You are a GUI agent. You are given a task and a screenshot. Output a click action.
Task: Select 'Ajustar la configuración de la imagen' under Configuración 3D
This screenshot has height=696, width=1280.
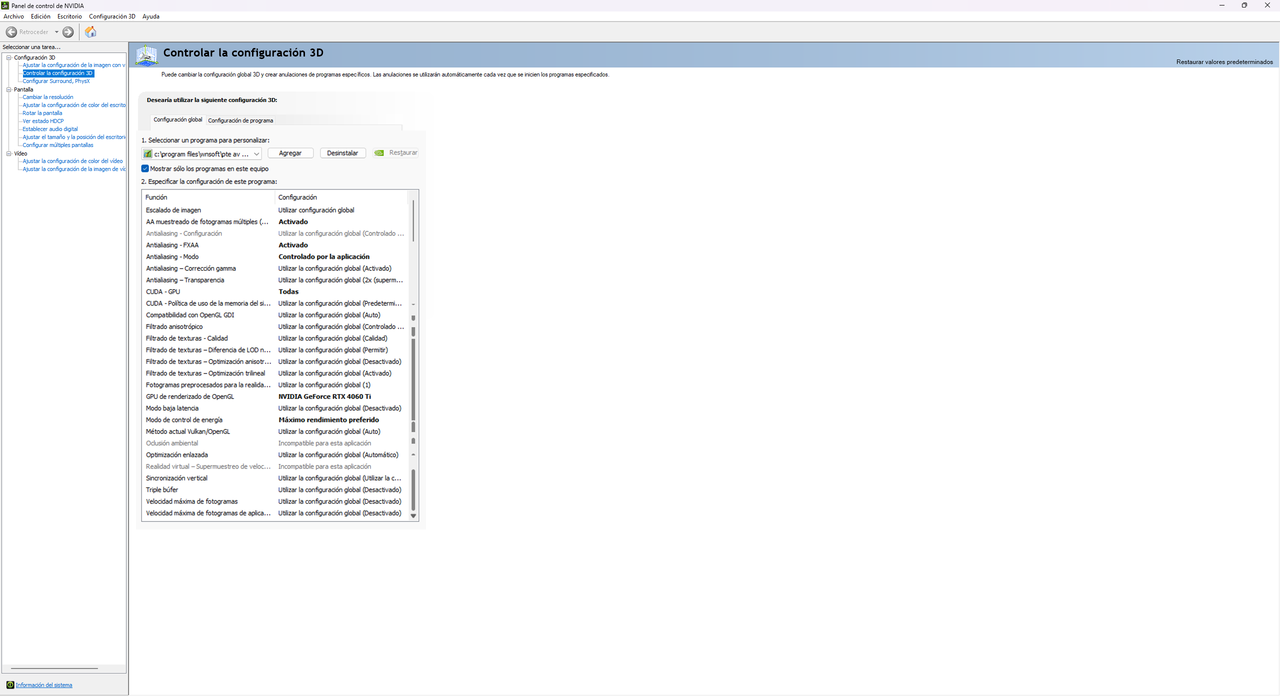coord(74,65)
